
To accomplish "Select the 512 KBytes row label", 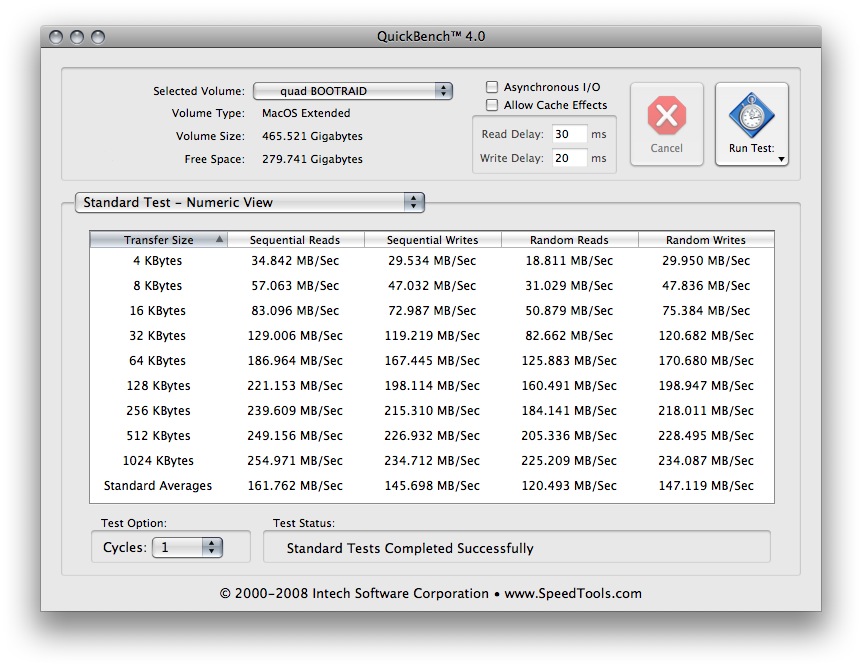I will pyautogui.click(x=158, y=436).
